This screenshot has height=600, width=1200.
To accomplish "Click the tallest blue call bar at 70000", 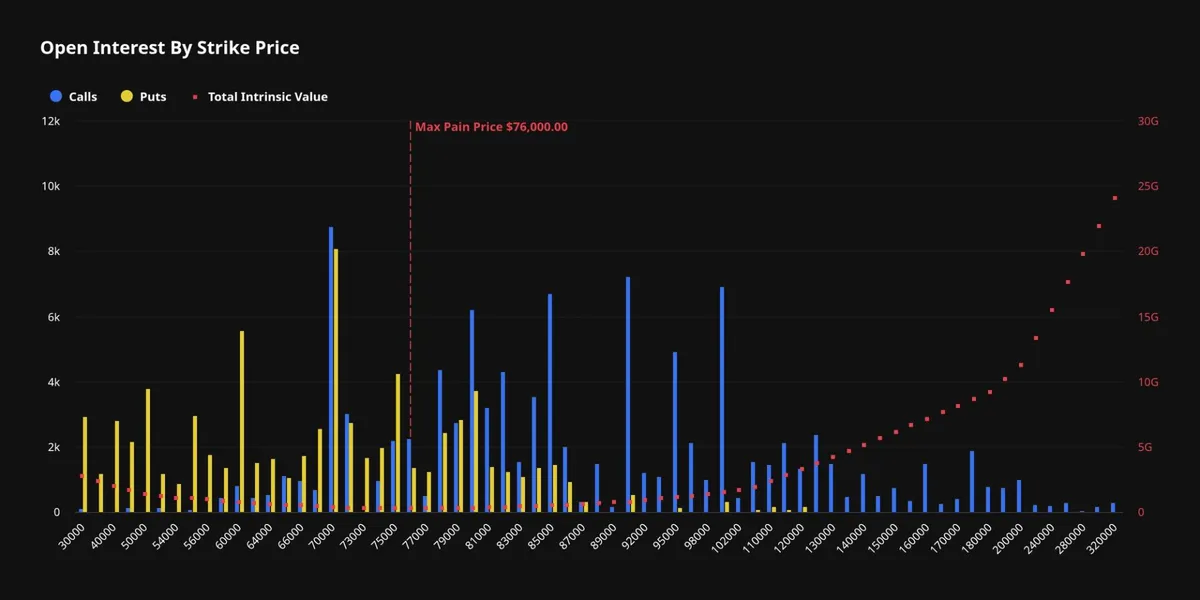I will (331, 369).
